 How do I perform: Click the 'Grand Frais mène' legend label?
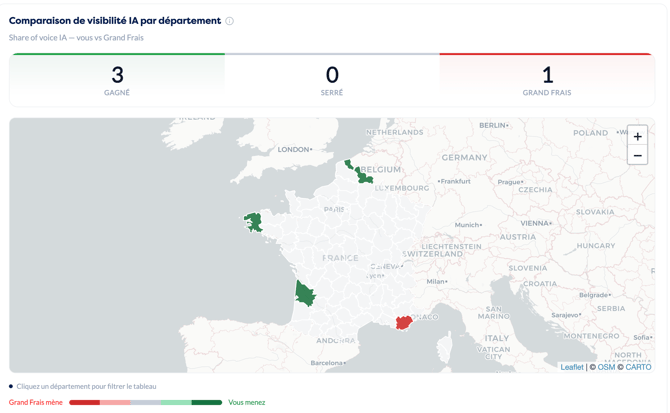pos(35,402)
